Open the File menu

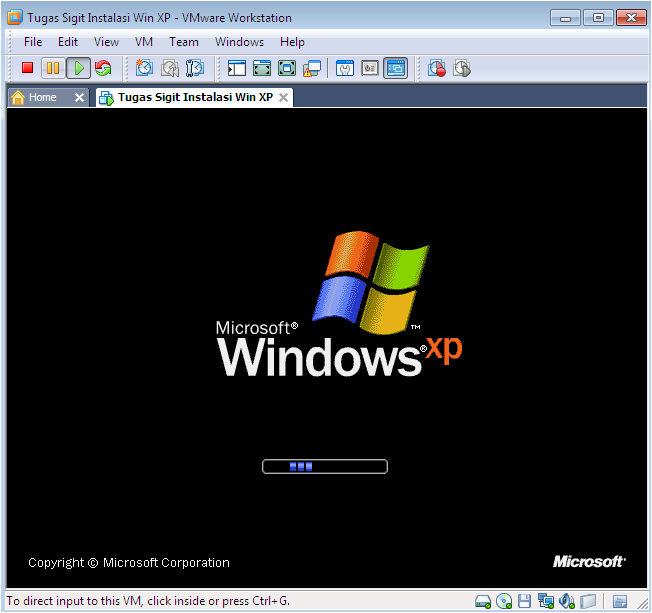tap(33, 42)
